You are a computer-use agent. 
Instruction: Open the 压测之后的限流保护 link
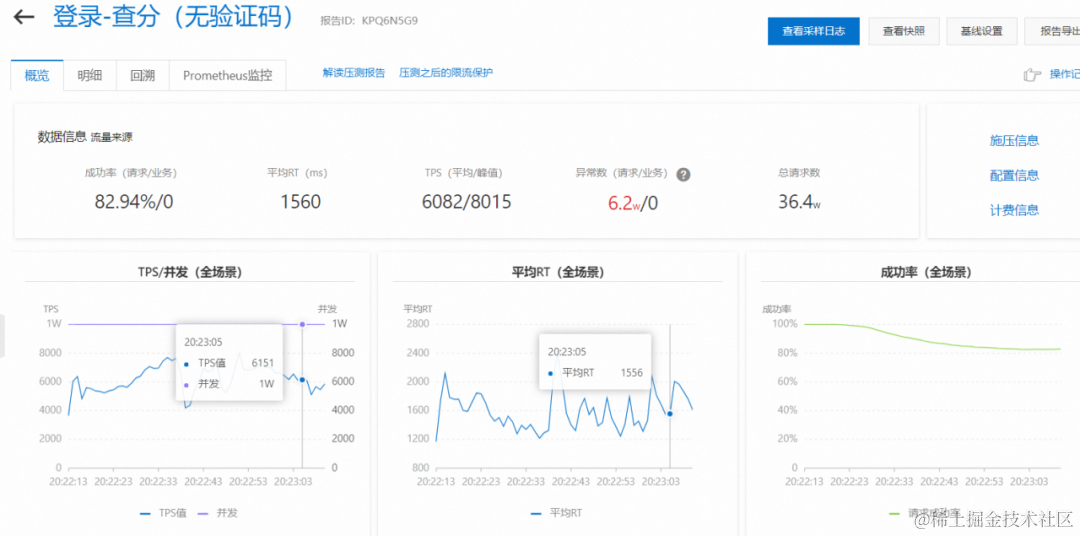click(x=446, y=73)
